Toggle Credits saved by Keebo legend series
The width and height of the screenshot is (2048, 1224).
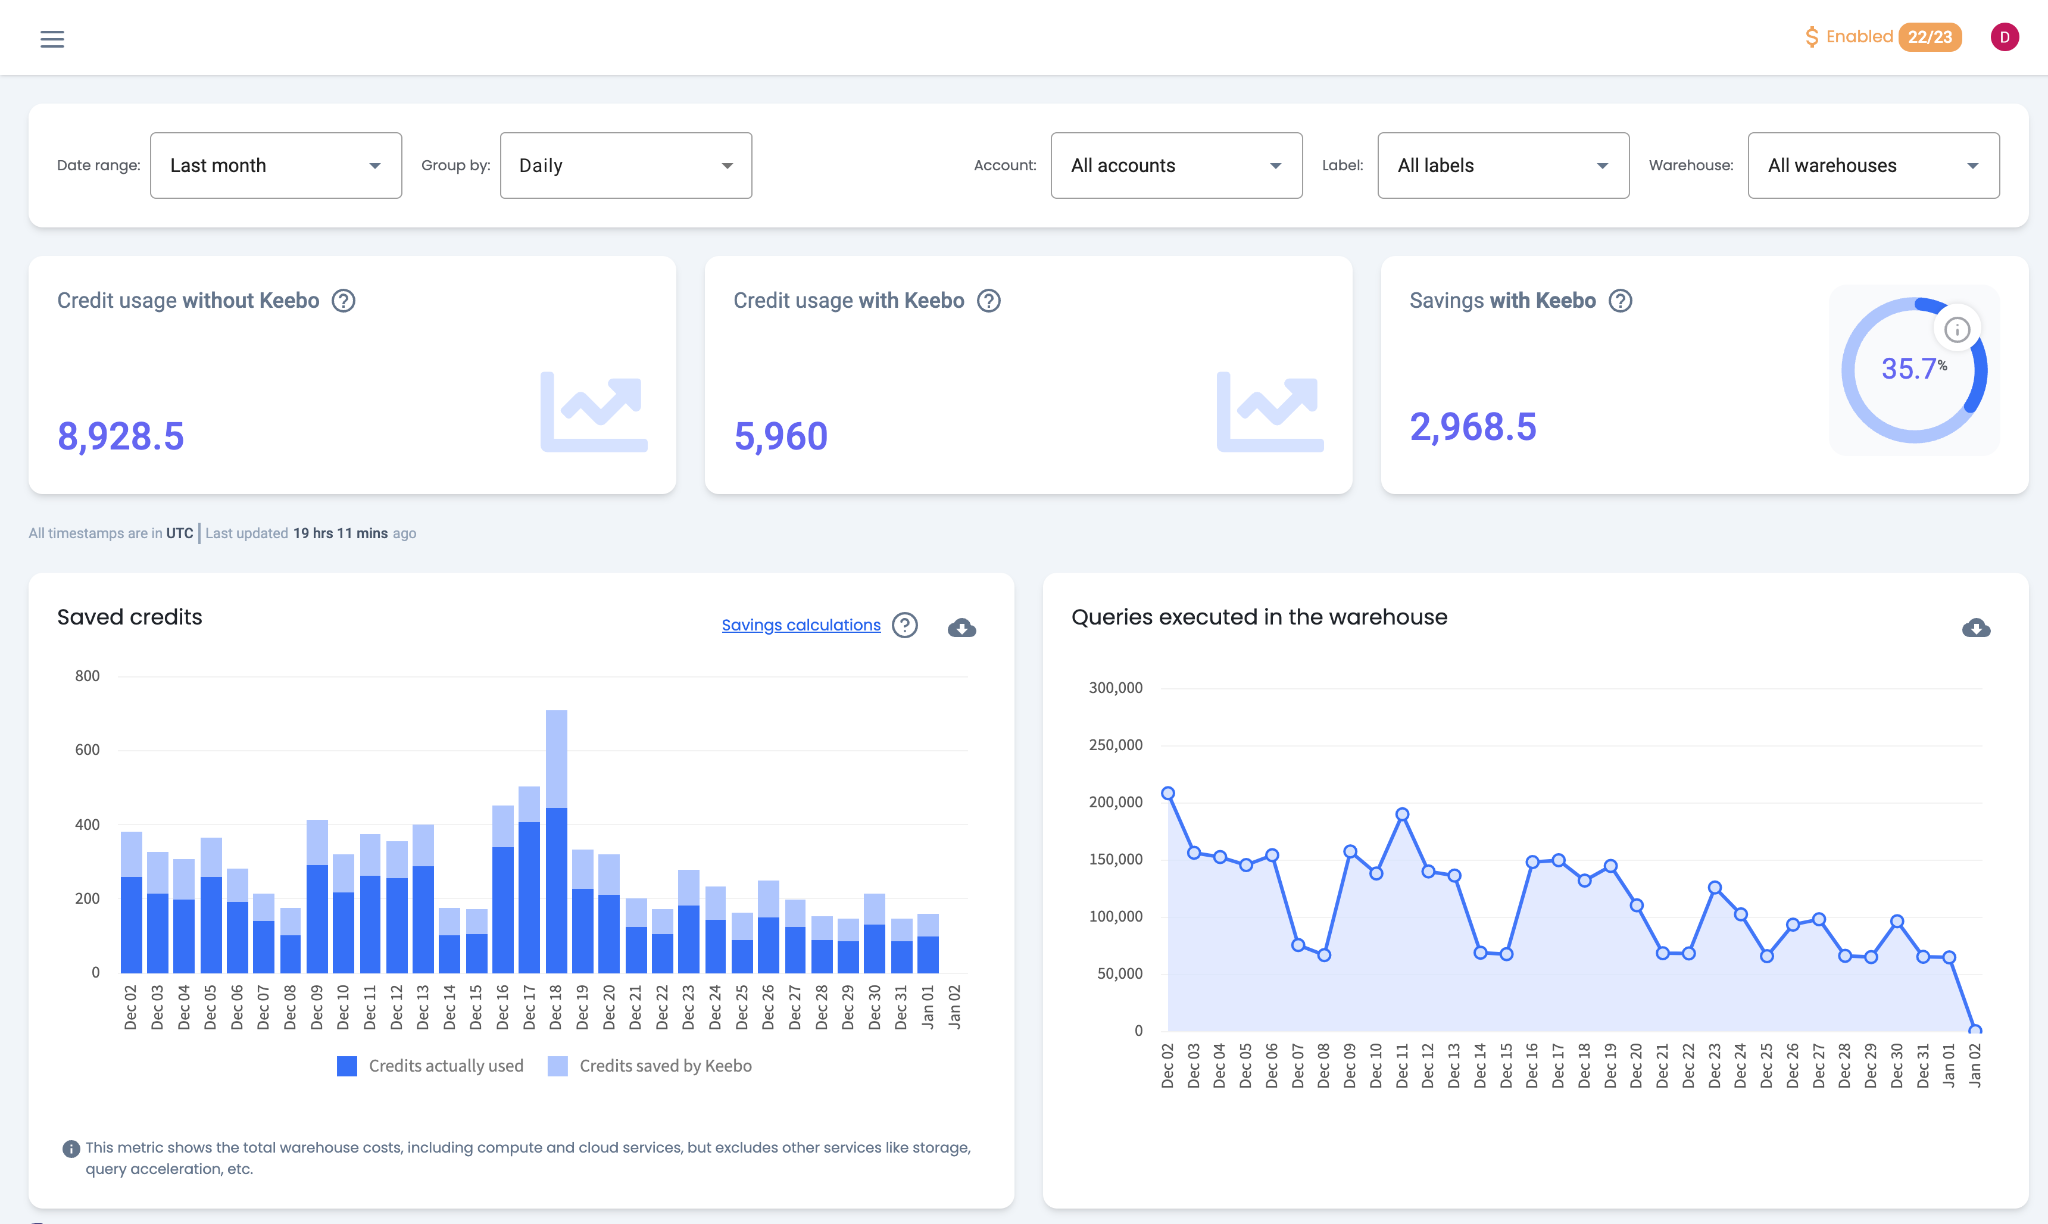coord(650,1066)
